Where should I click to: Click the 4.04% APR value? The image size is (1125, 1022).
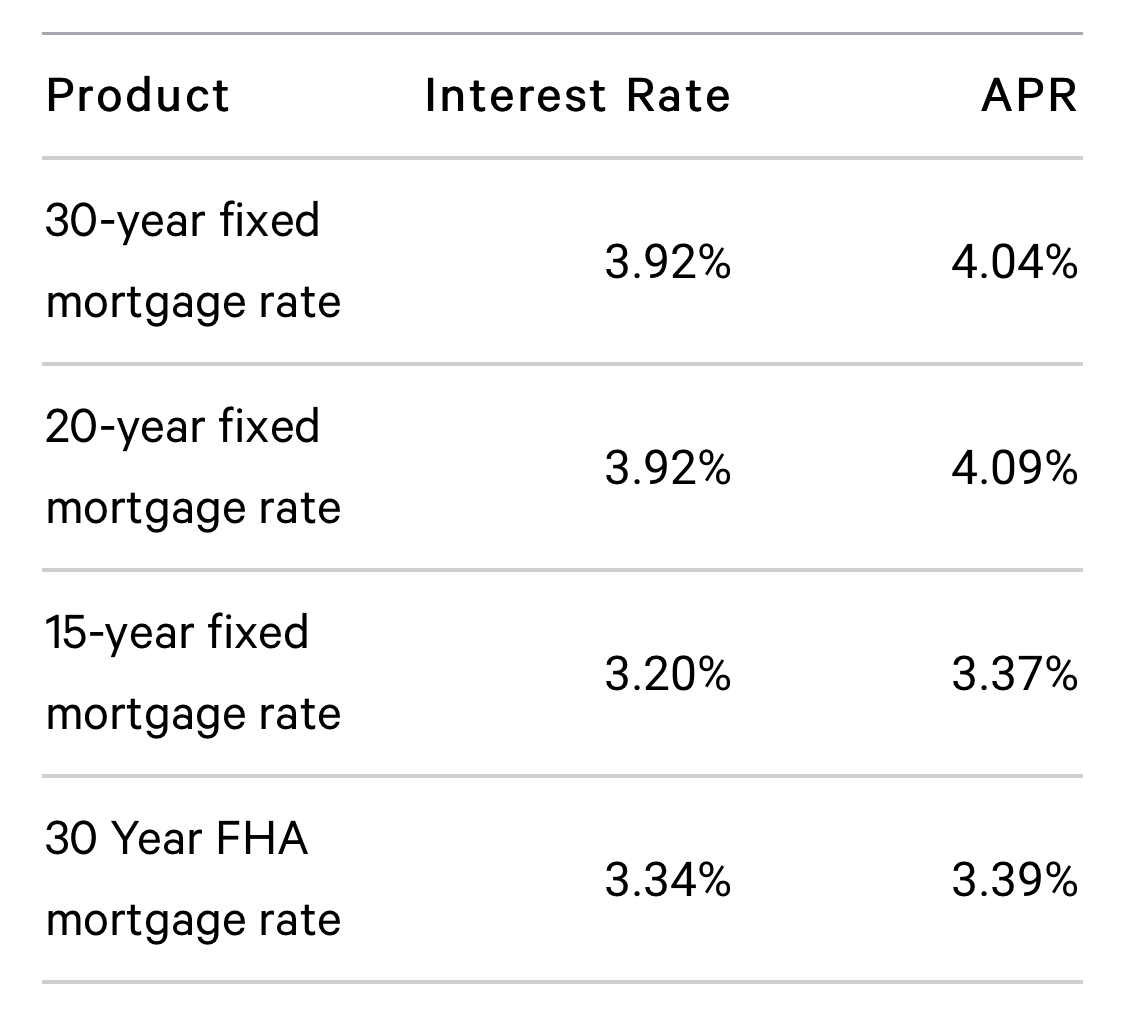click(1014, 263)
